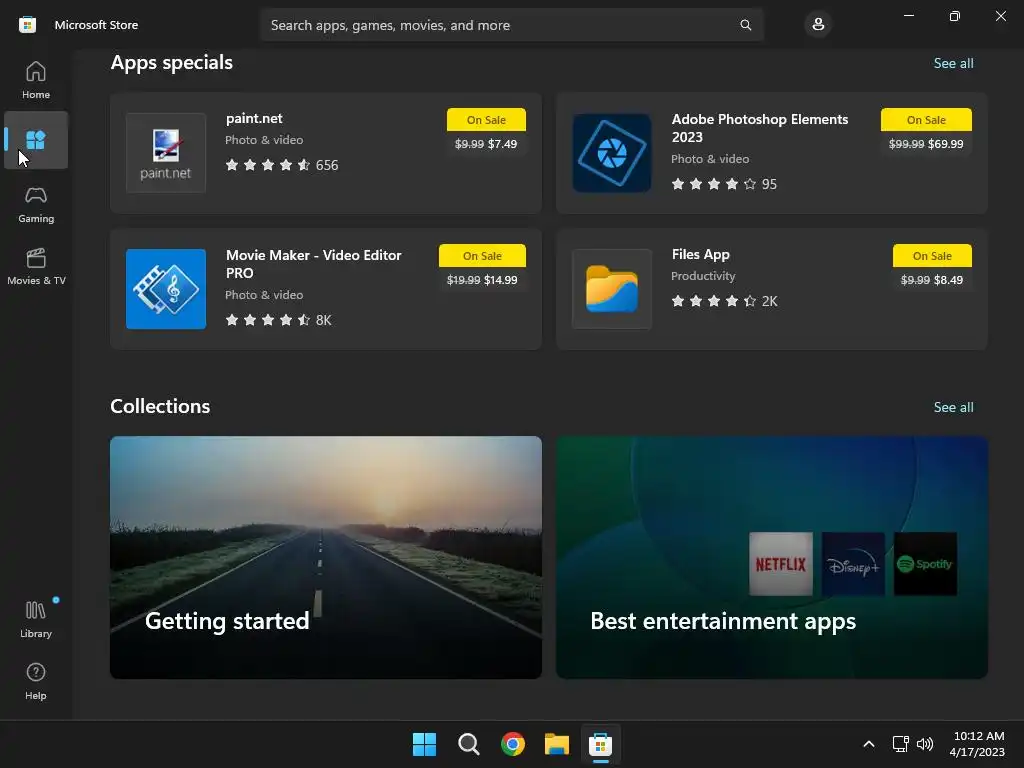Click See all for Apps specials
This screenshot has width=1024, height=768.
point(953,63)
